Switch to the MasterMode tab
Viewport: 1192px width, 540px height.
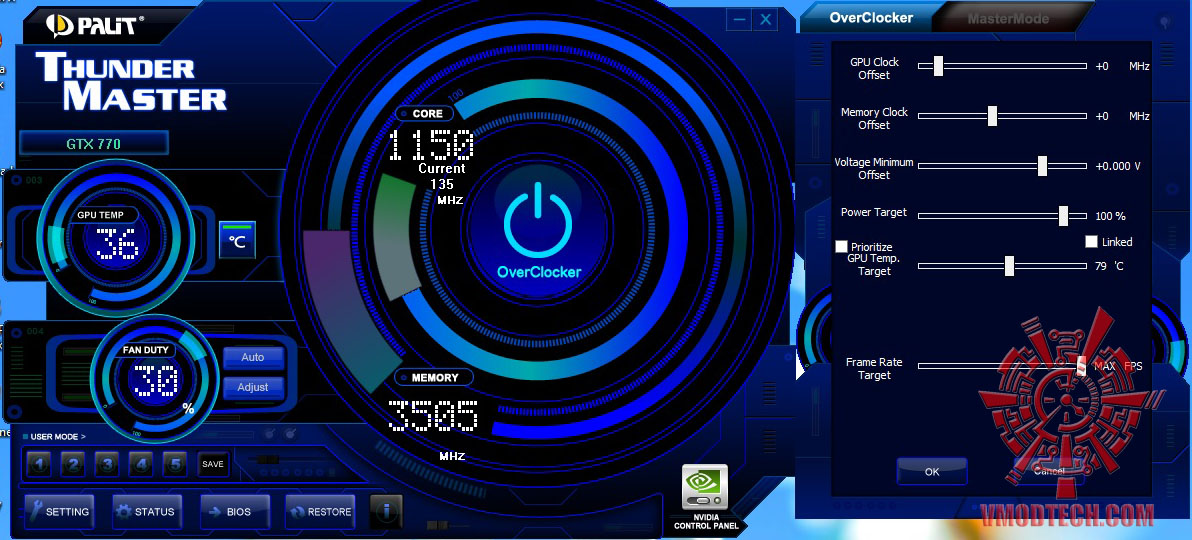(x=1008, y=19)
